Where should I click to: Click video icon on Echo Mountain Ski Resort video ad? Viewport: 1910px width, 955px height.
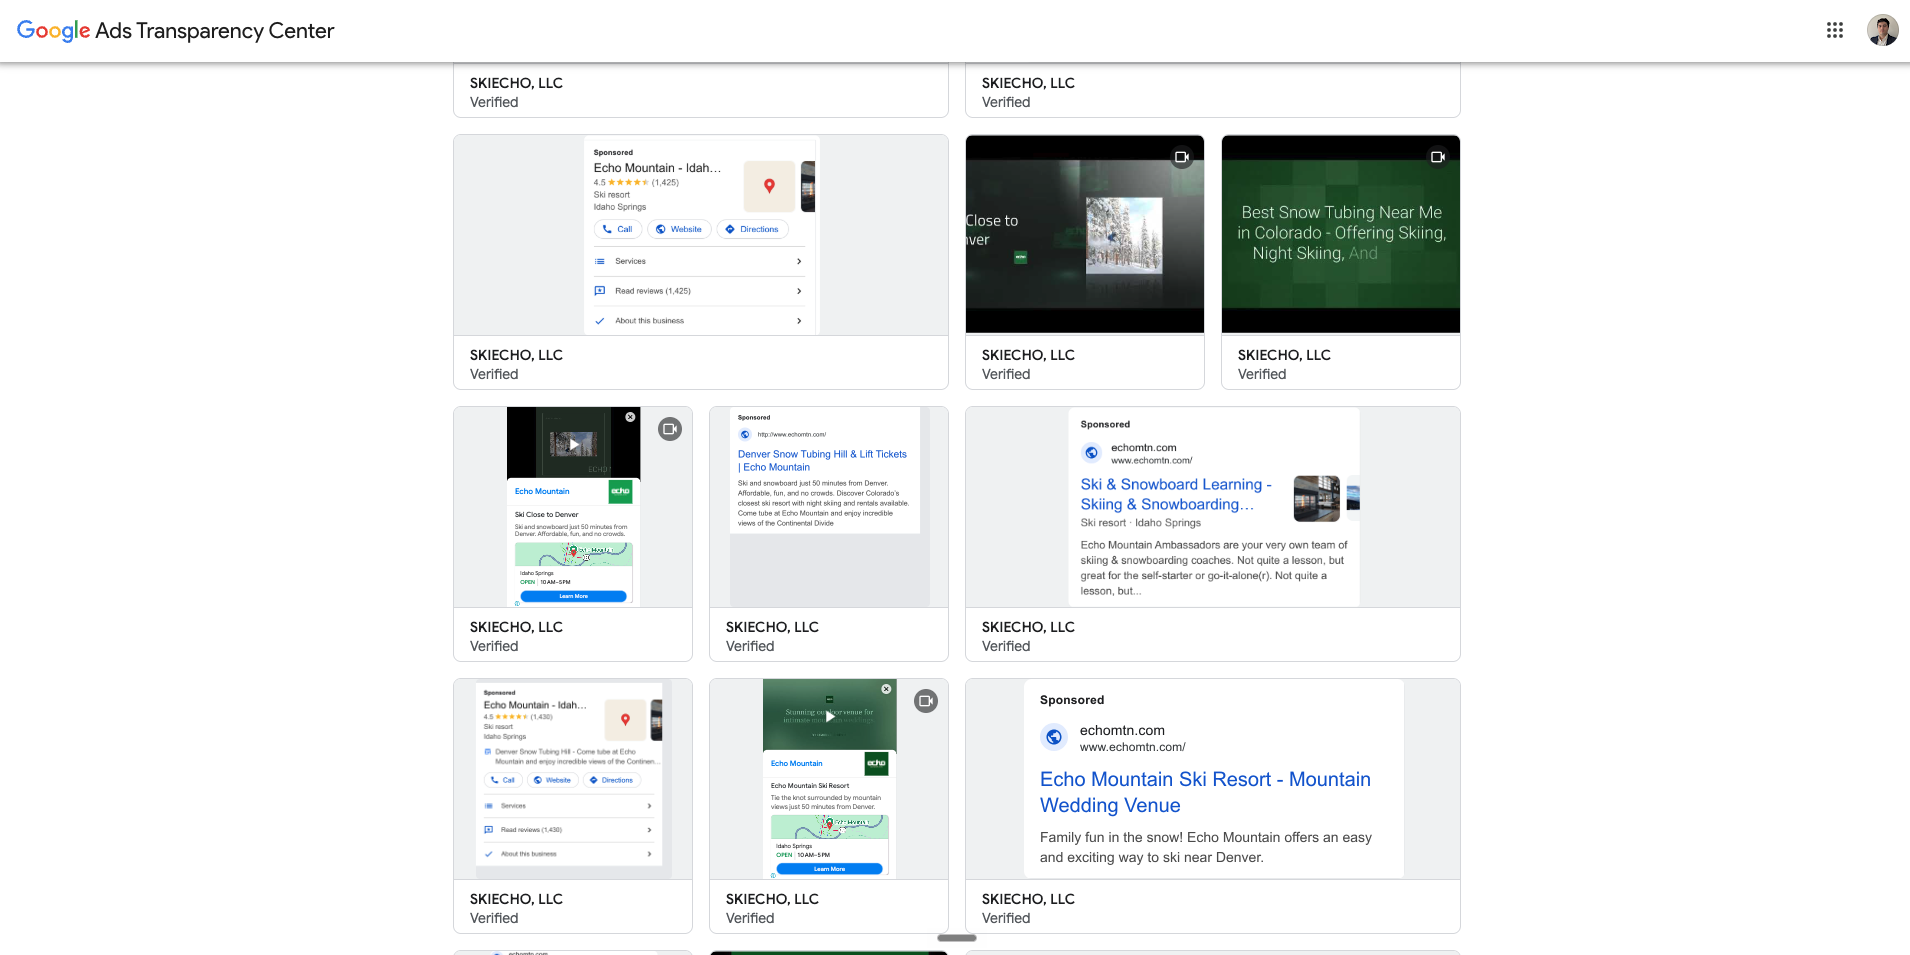tap(926, 701)
